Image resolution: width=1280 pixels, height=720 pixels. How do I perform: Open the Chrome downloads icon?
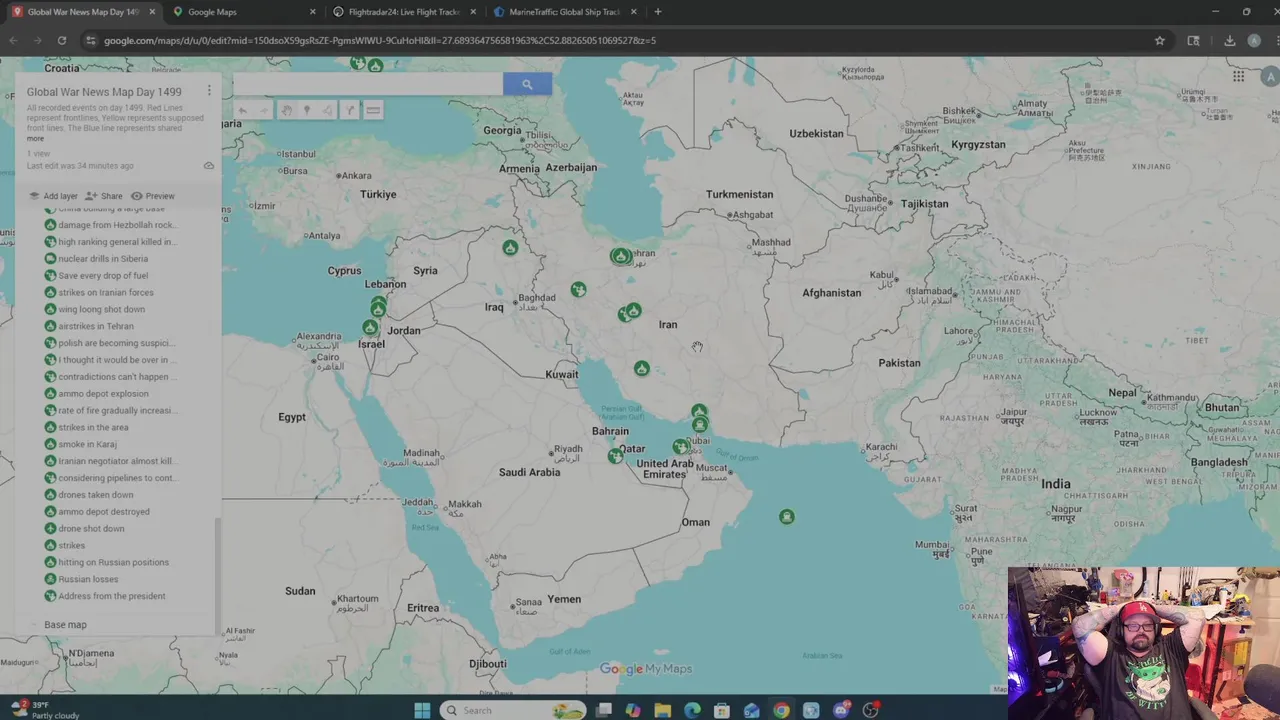(1230, 40)
